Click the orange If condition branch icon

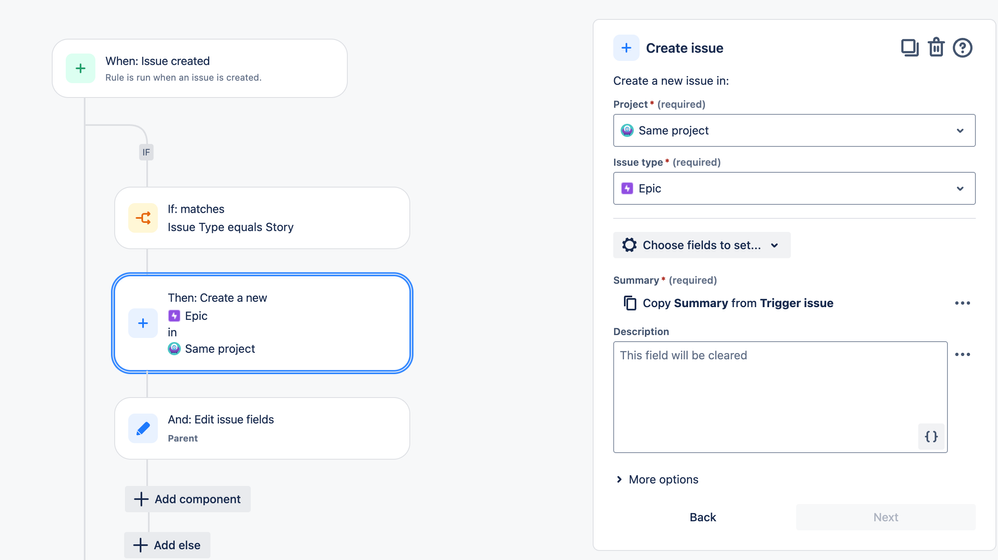pyautogui.click(x=143, y=218)
